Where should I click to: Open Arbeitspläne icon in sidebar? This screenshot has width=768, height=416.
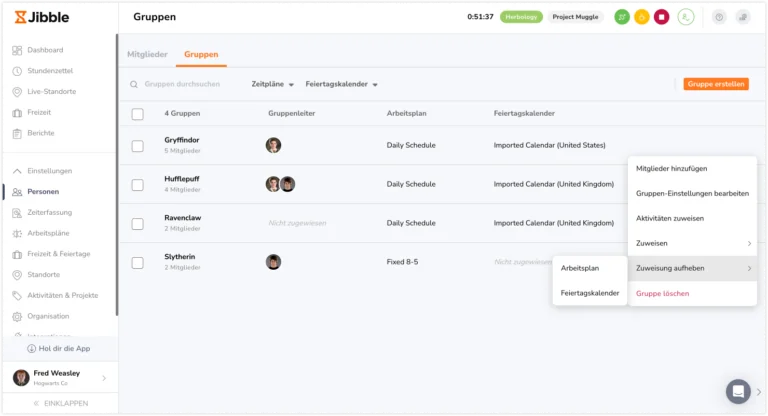tap(17, 233)
